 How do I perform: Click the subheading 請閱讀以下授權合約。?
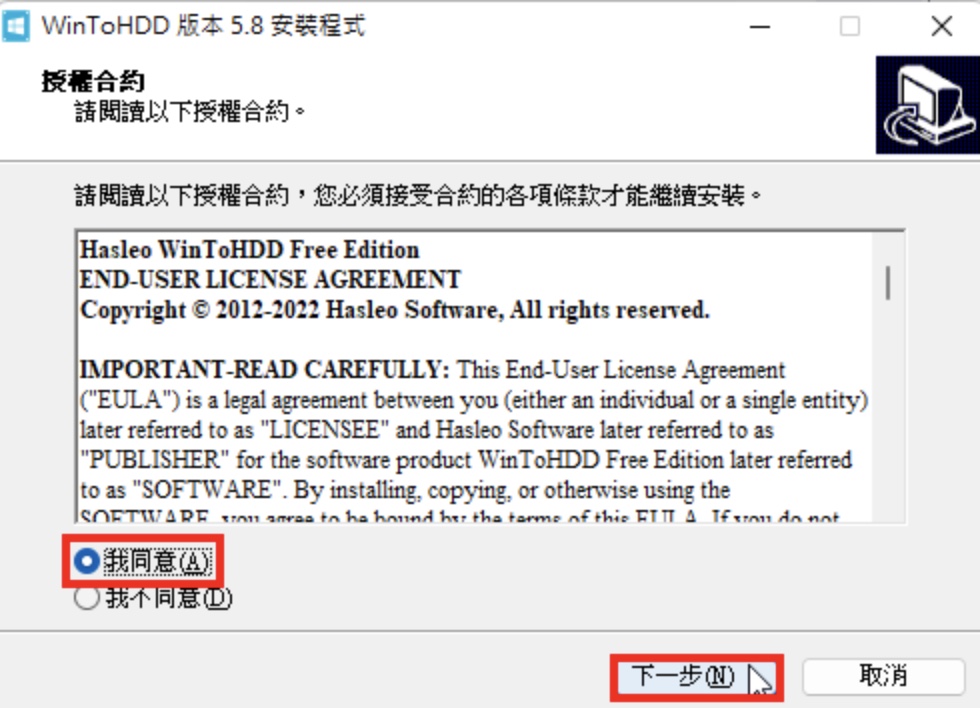pyautogui.click(x=190, y=112)
